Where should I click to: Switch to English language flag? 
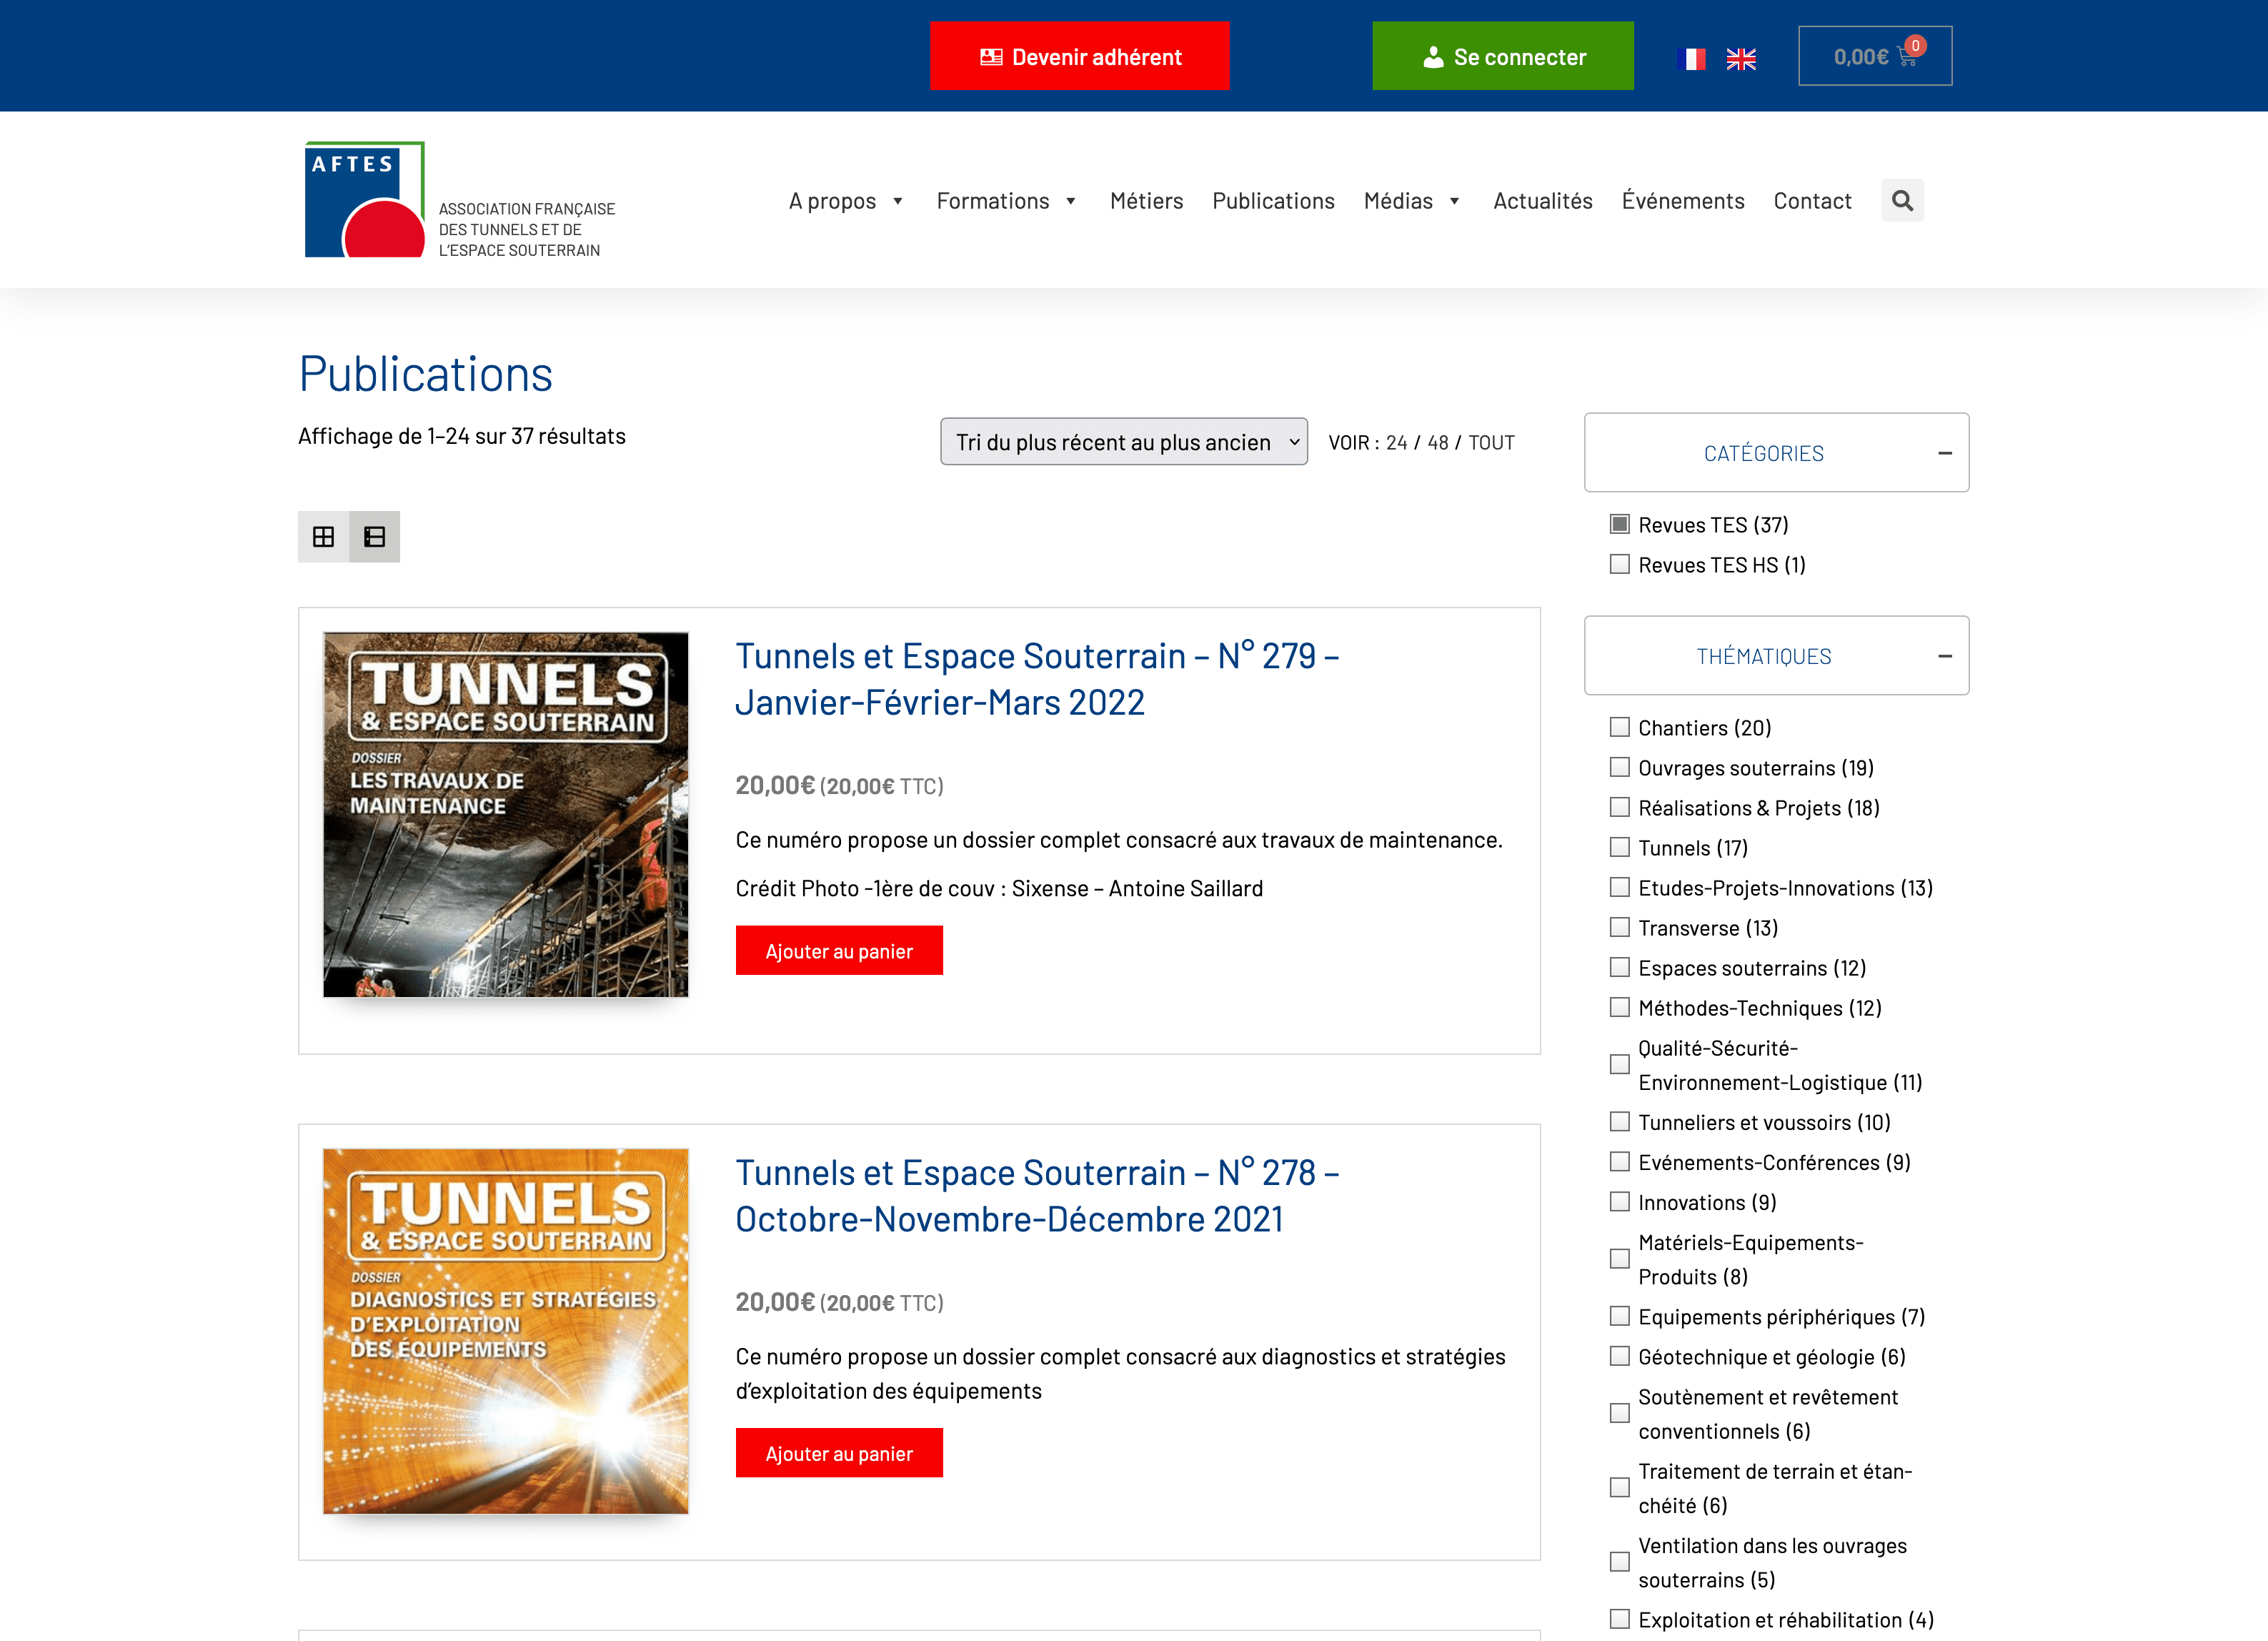coord(1741,59)
